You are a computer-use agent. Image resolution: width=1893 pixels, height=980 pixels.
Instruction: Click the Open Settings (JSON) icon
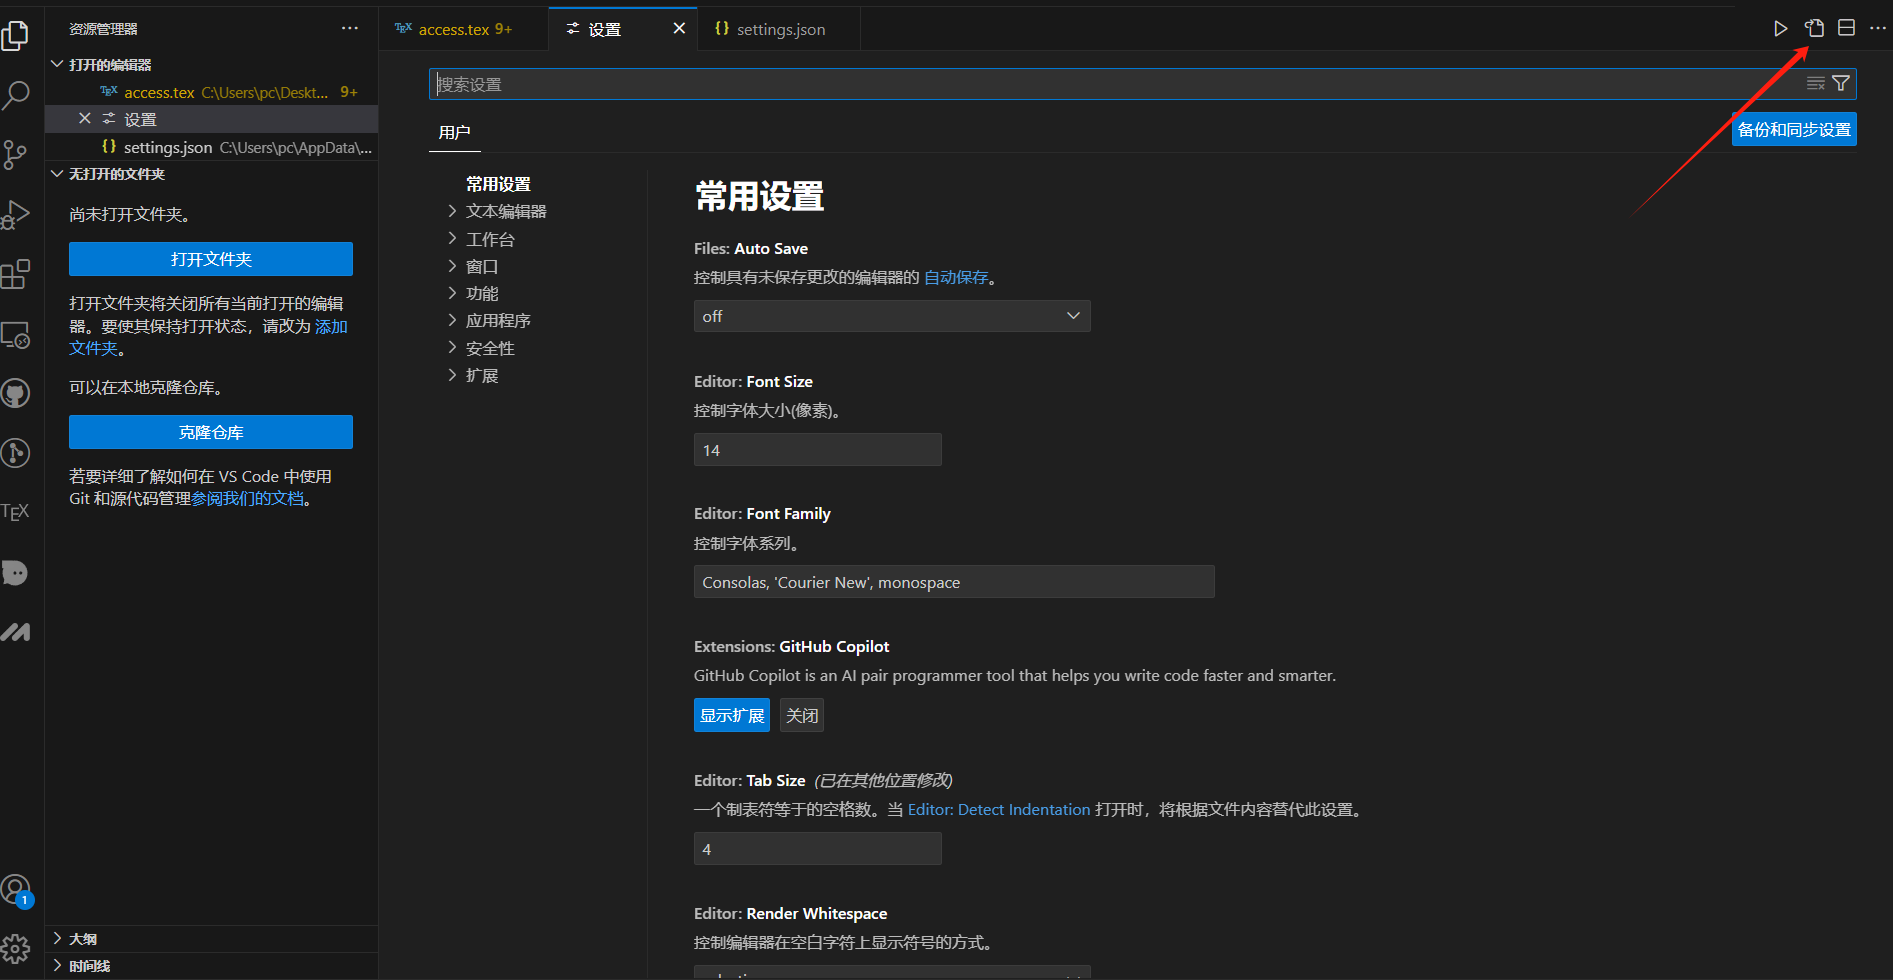(x=1814, y=28)
